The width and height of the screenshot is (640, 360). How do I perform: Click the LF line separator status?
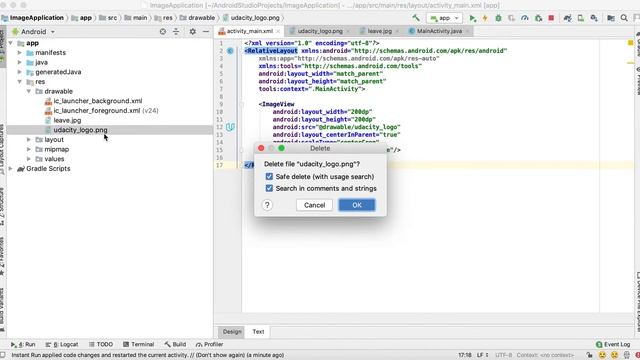click(482, 355)
